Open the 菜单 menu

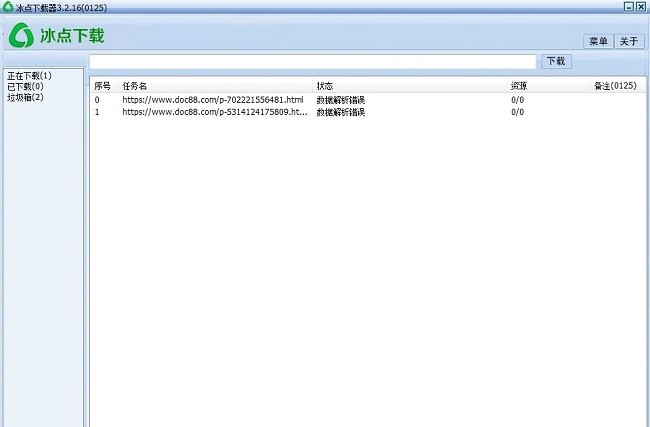598,41
